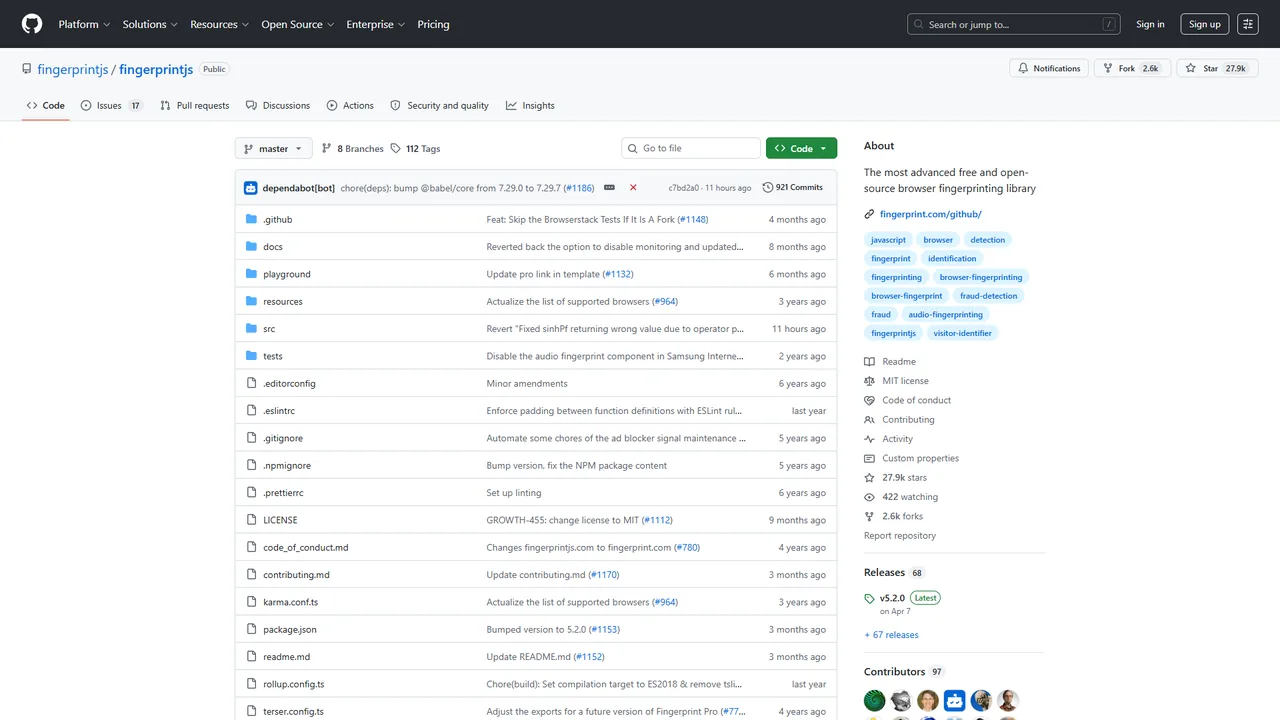Open the 921 Commits history link

[x=793, y=187]
